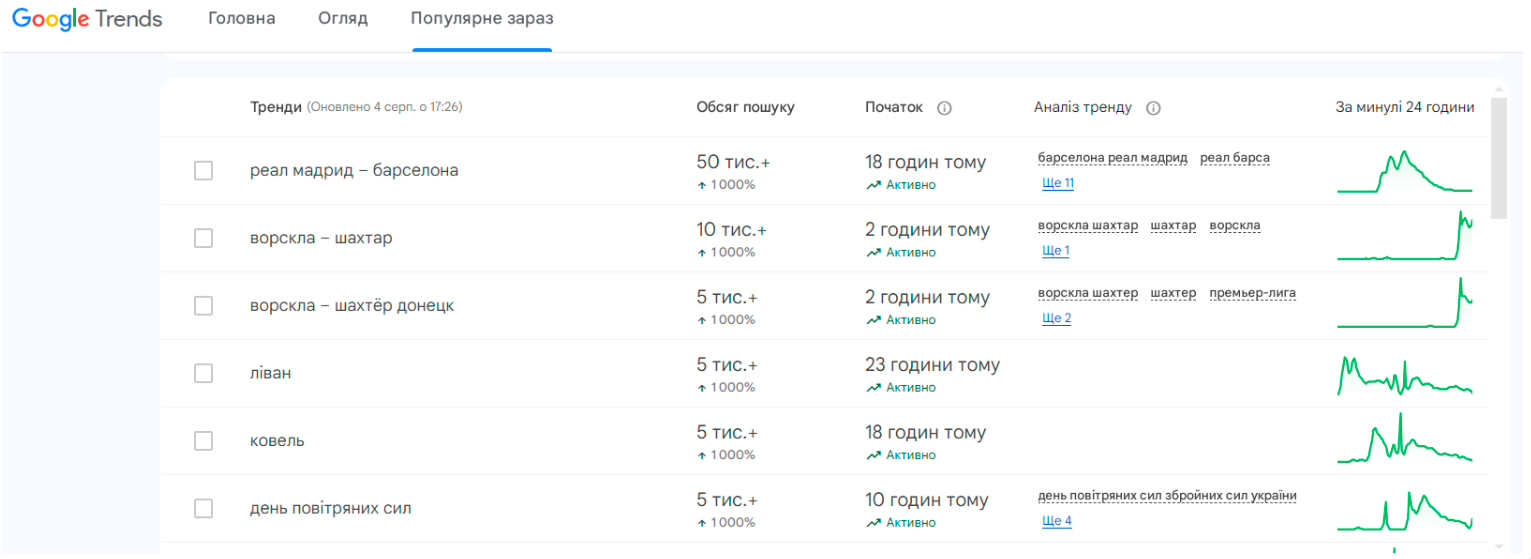Click the 10 тис.+ search volume
The height and width of the screenshot is (559, 1531).
[732, 230]
